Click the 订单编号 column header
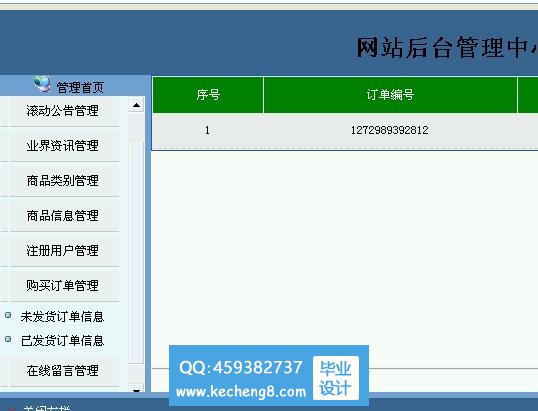 click(390, 95)
